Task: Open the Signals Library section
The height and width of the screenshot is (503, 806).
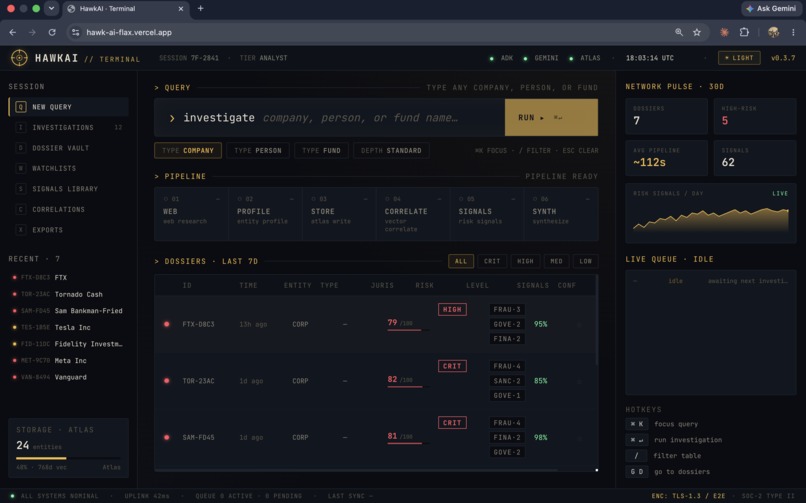Action: pyautogui.click(x=68, y=189)
